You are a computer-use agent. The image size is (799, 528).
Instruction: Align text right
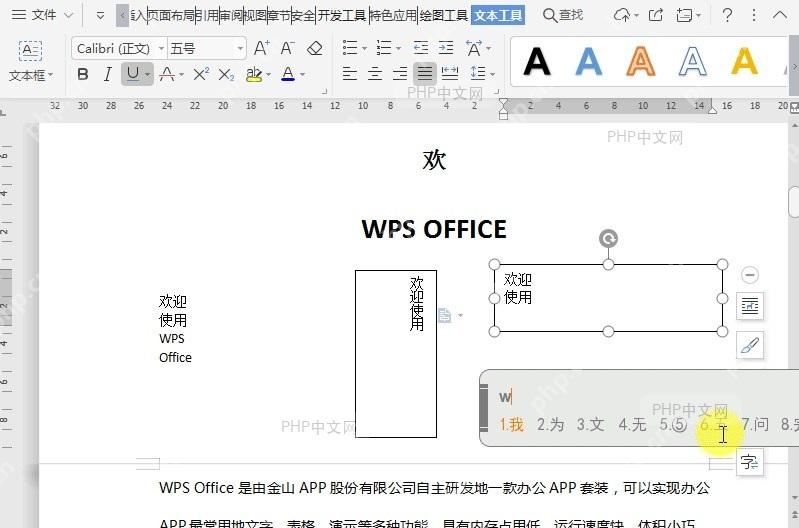click(x=400, y=74)
